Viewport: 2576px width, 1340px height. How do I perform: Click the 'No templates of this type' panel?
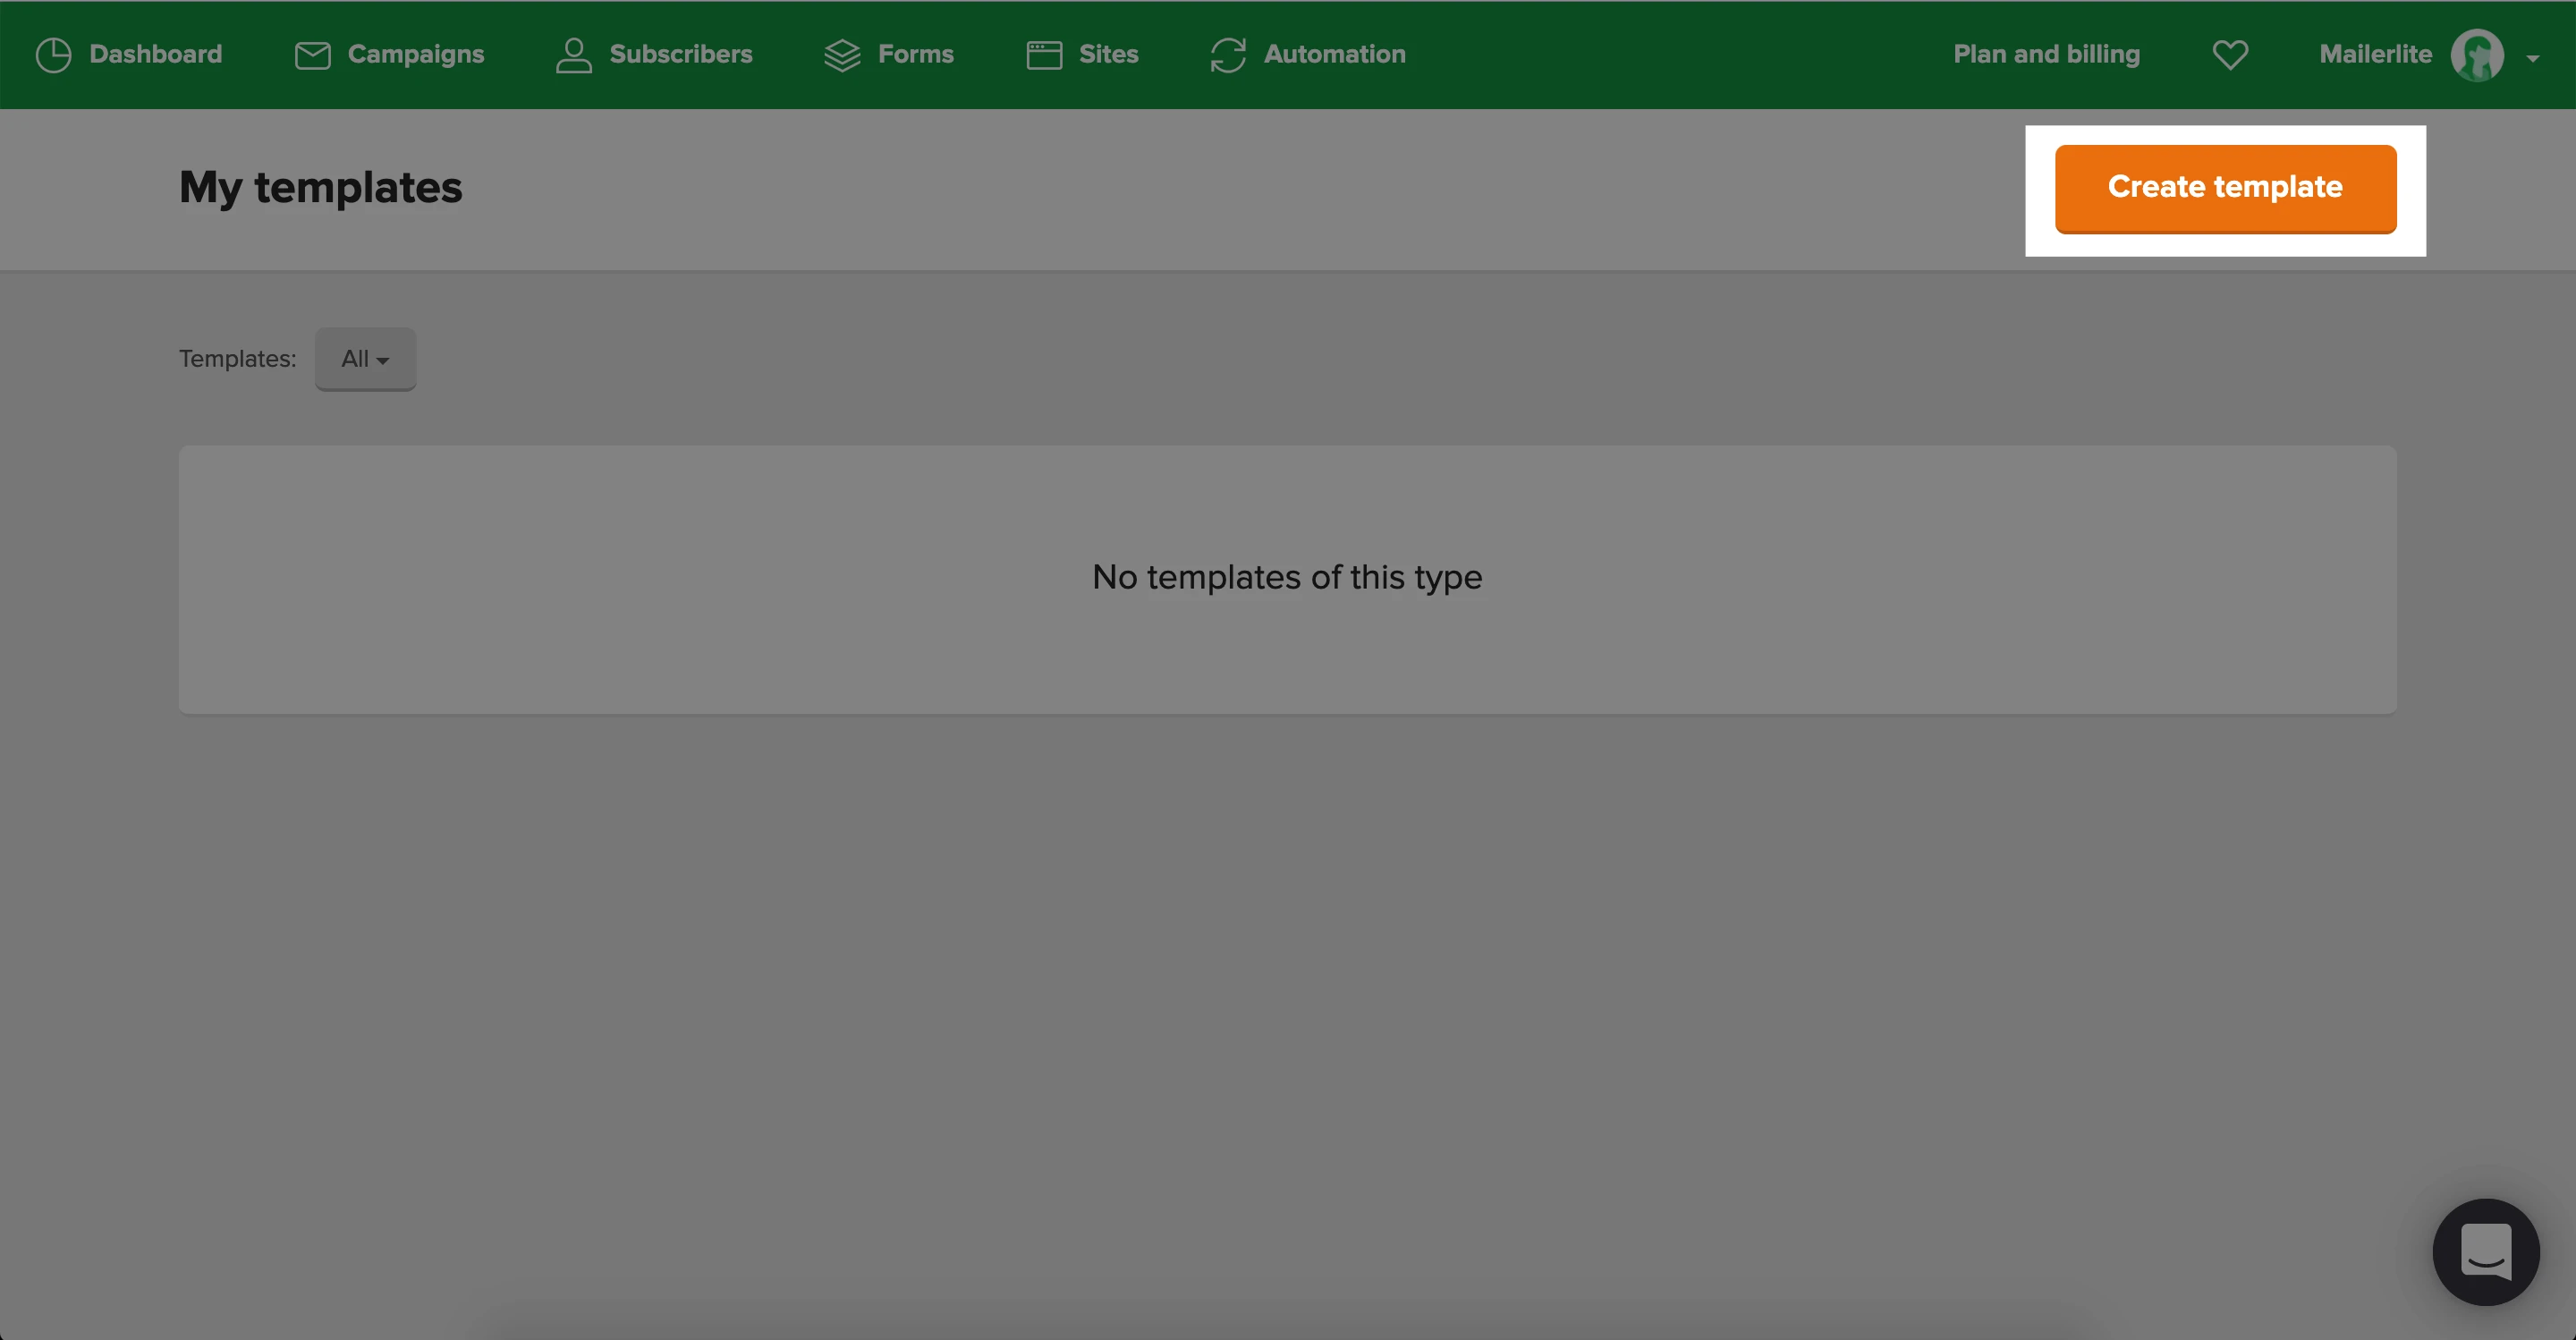1287,578
